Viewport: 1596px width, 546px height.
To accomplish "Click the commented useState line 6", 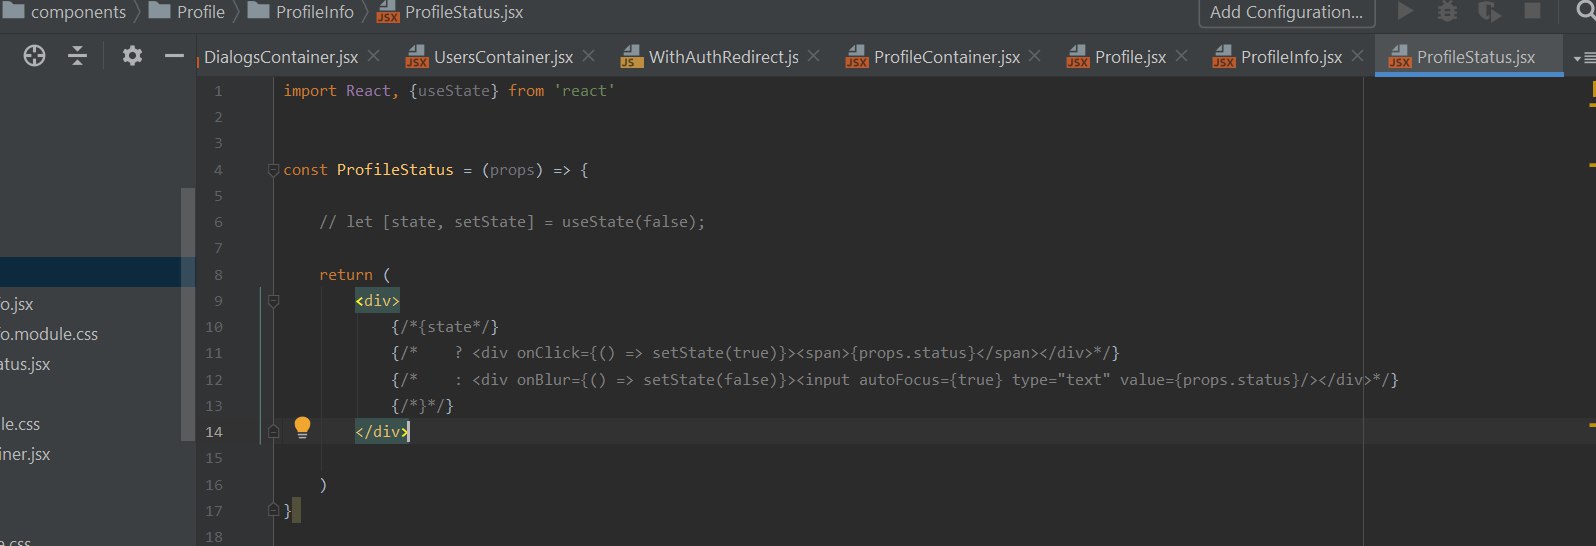I will pos(512,222).
